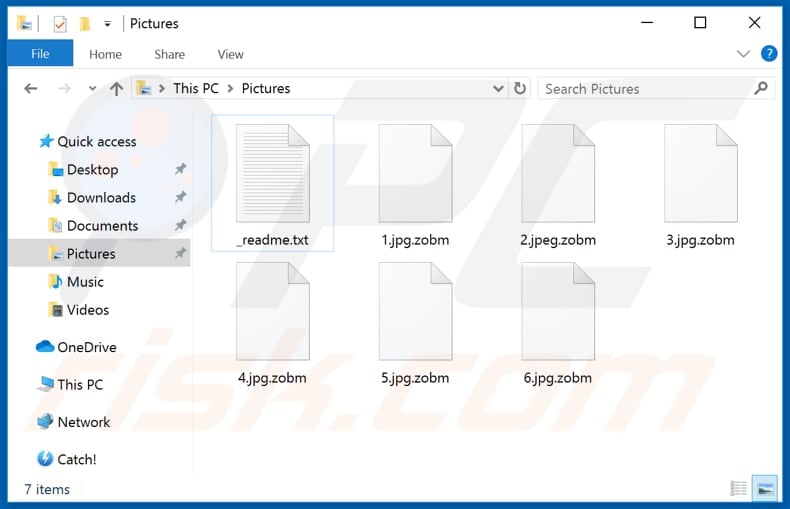Click This PC in breadcrumb path
Viewport: 790px width, 509px height.
[x=195, y=88]
